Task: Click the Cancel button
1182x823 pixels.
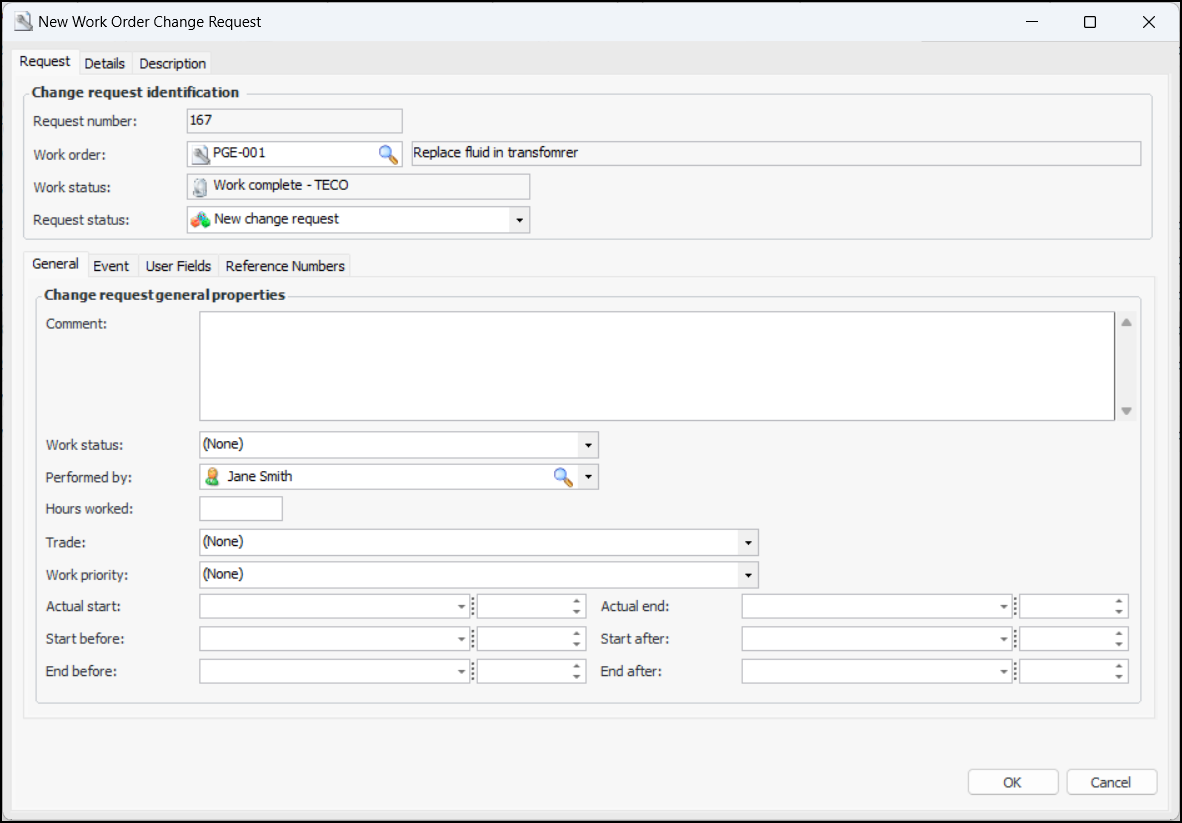Action: click(1111, 783)
